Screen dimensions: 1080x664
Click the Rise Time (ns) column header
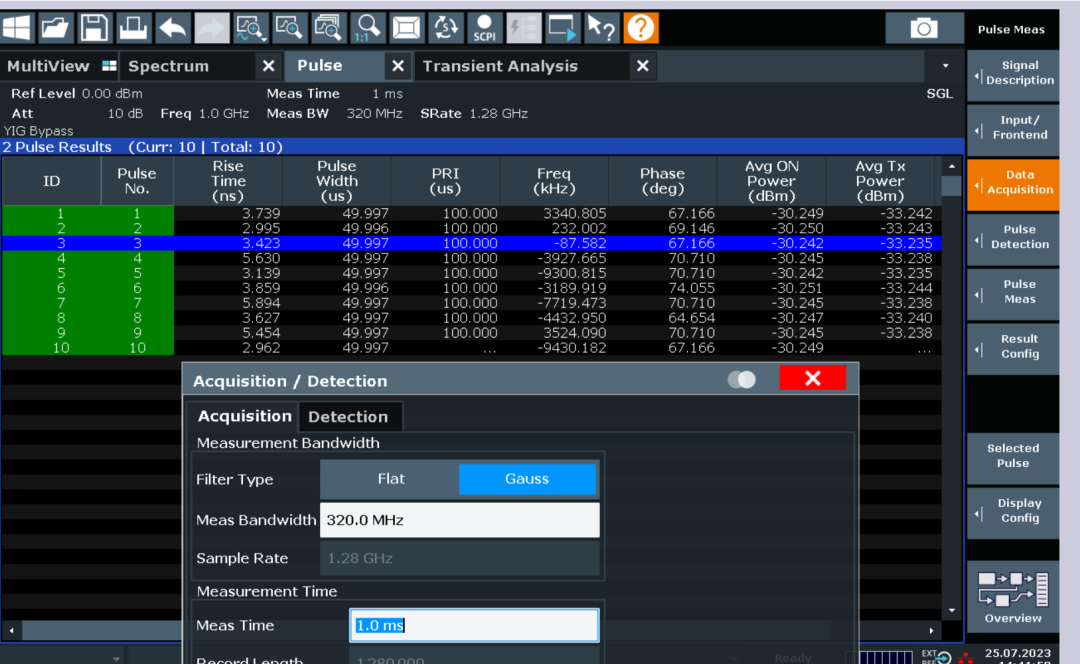[228, 181]
